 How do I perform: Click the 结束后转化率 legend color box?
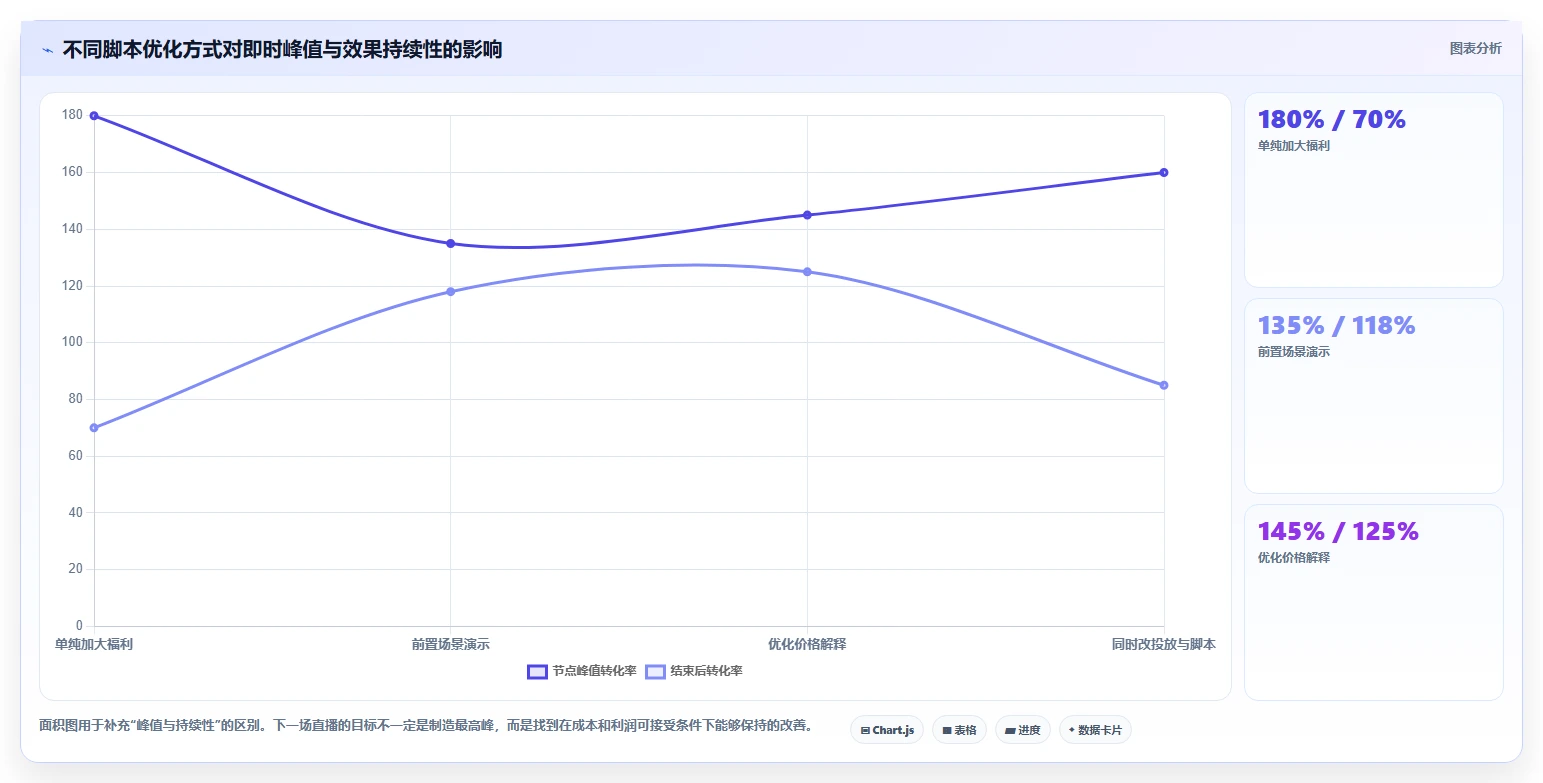[655, 672]
